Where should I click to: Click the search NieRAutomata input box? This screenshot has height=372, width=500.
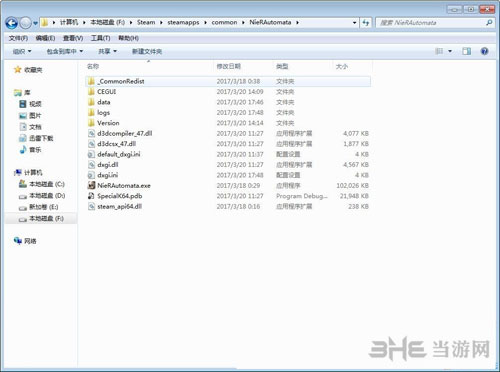tap(430, 23)
